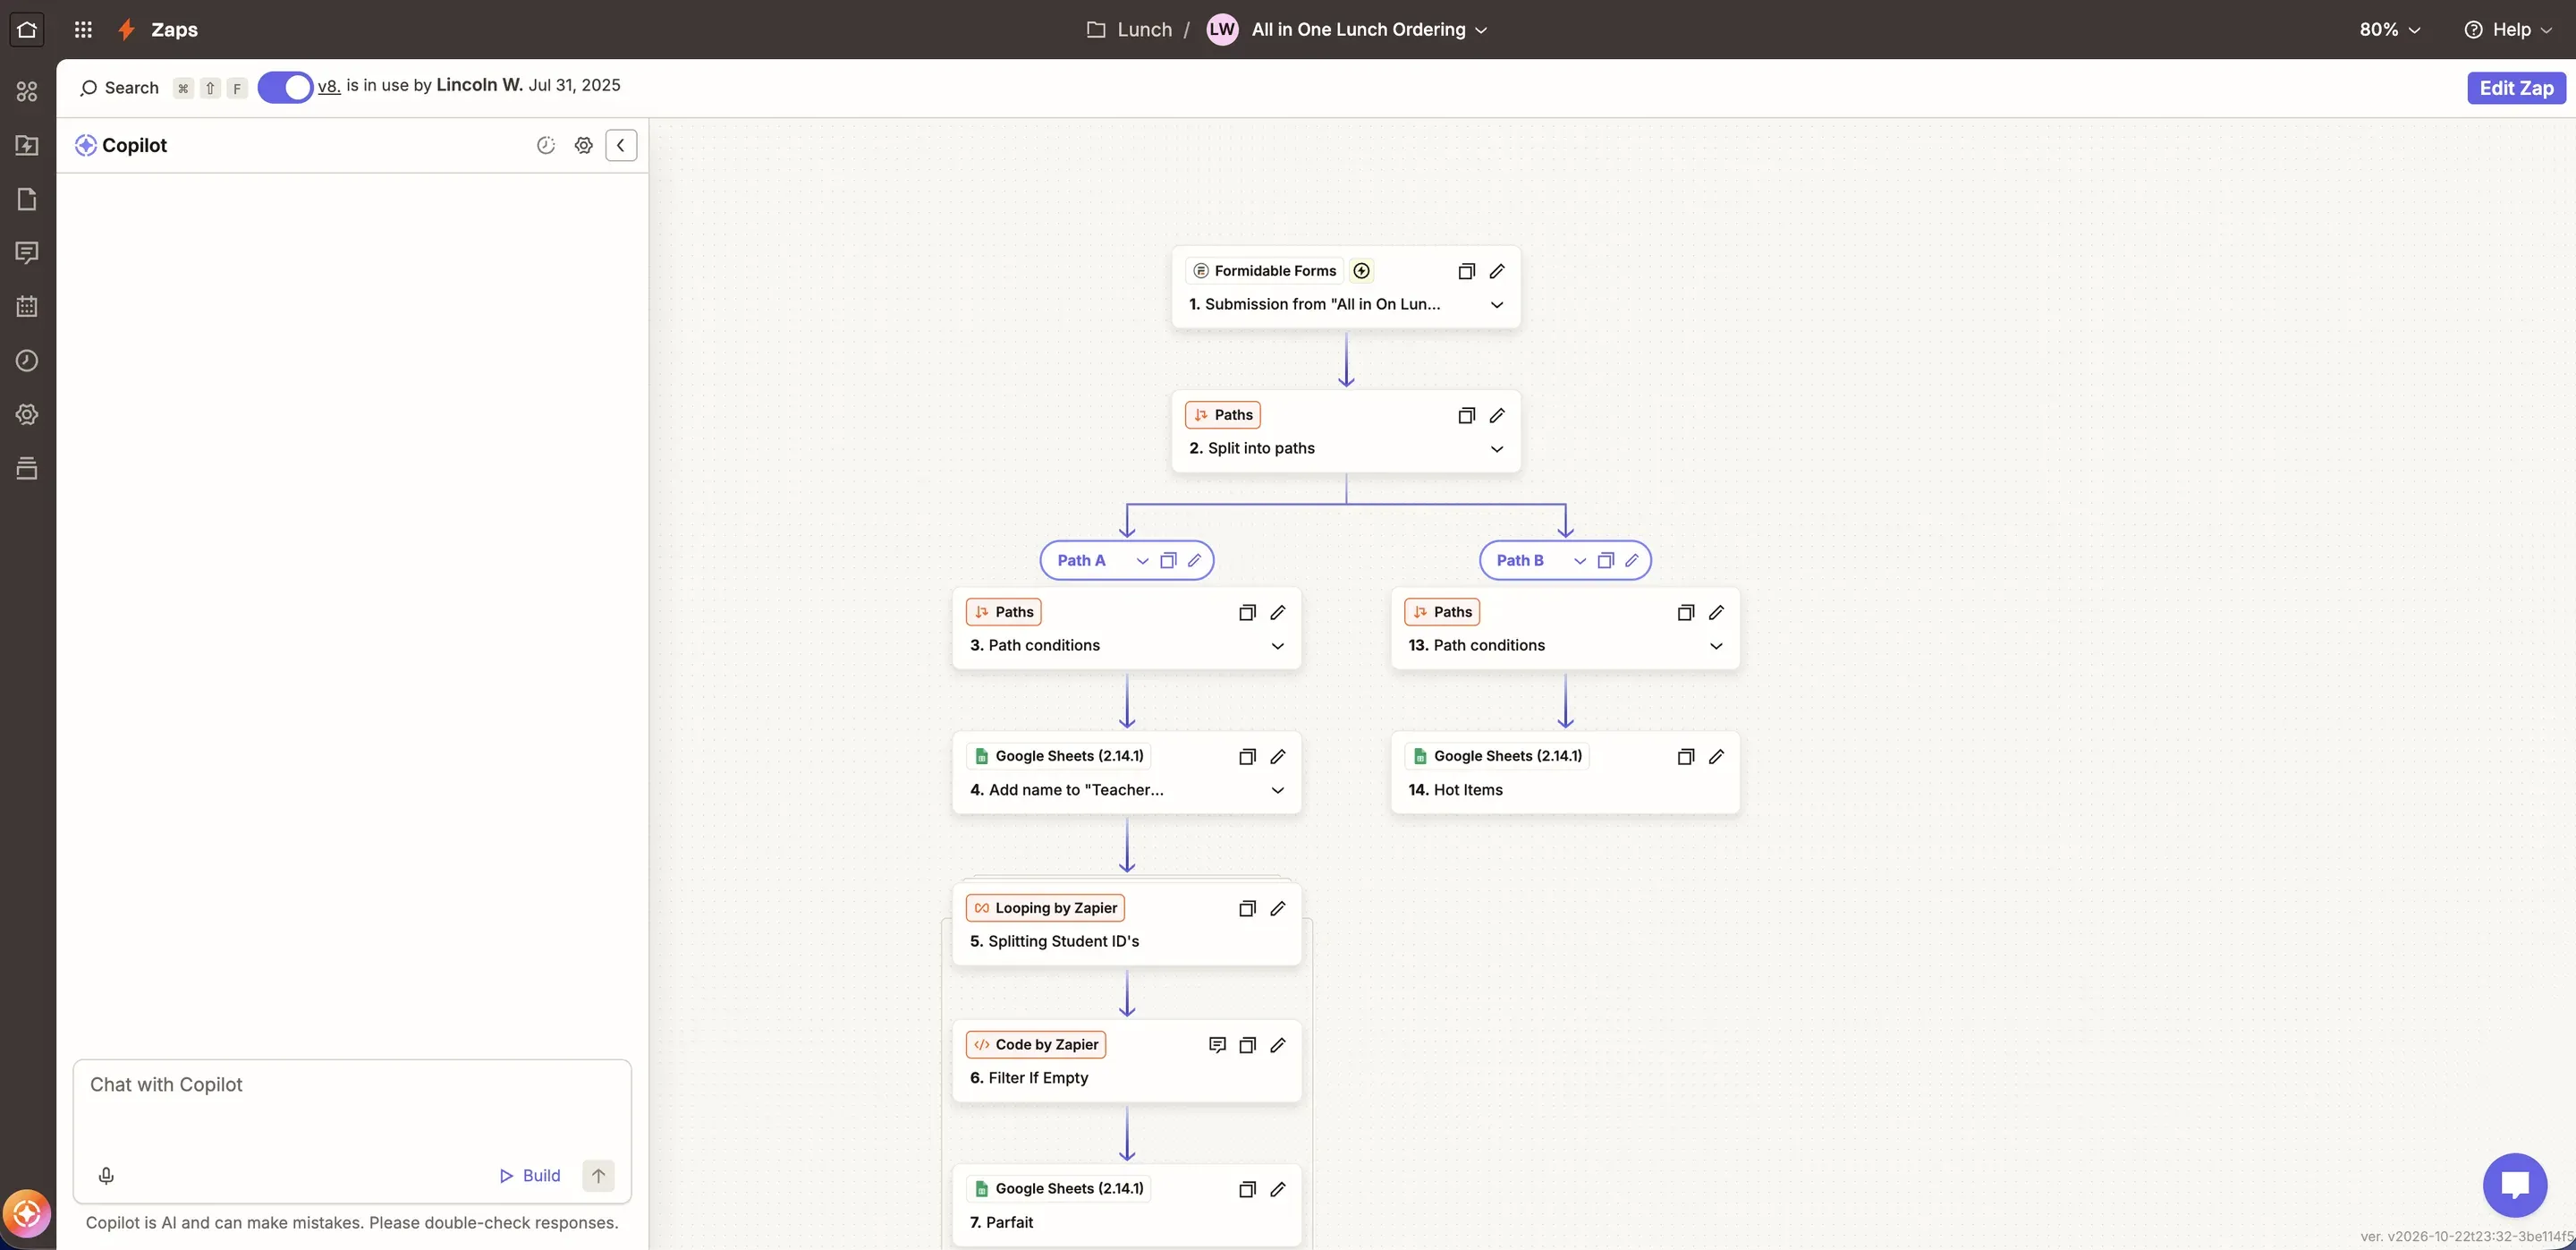Toggle the Zap on/off switch
The height and width of the screenshot is (1250, 2576).
tap(285, 87)
